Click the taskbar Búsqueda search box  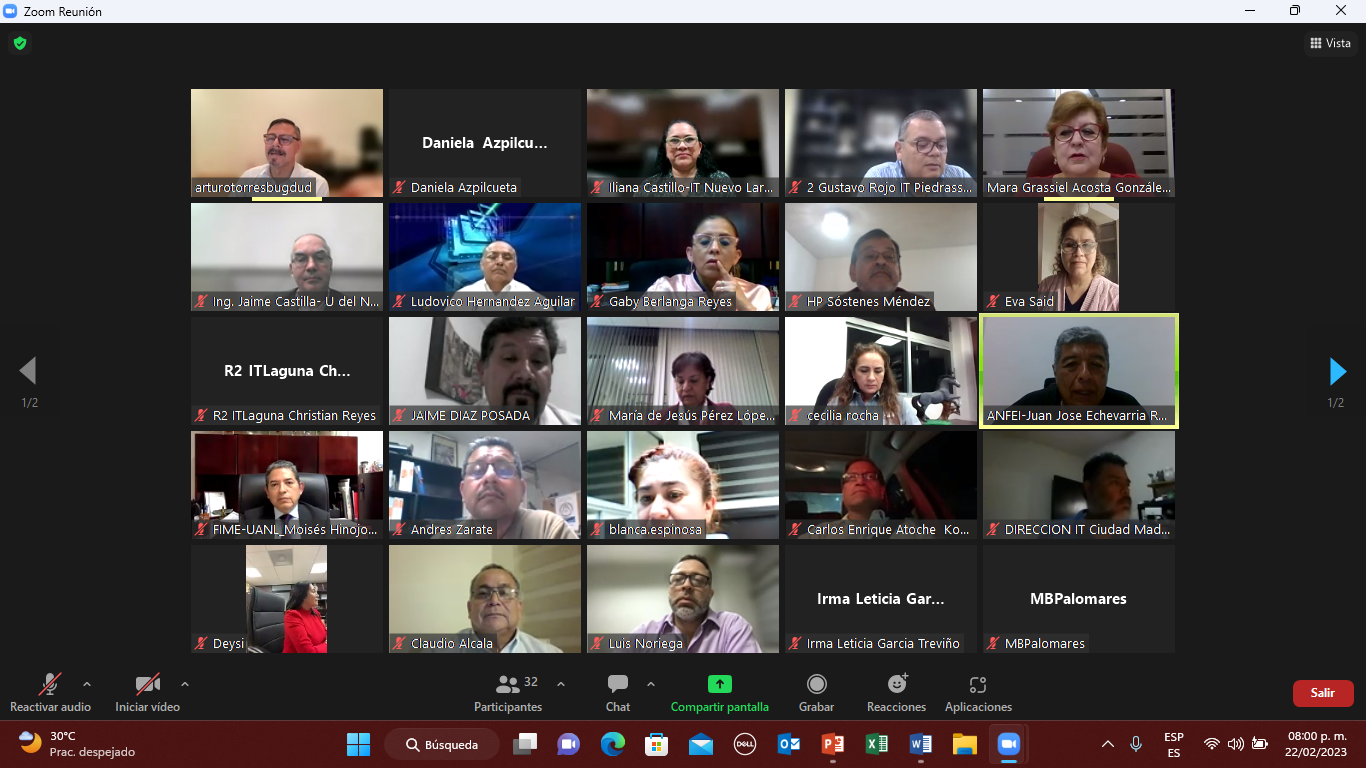(442, 744)
